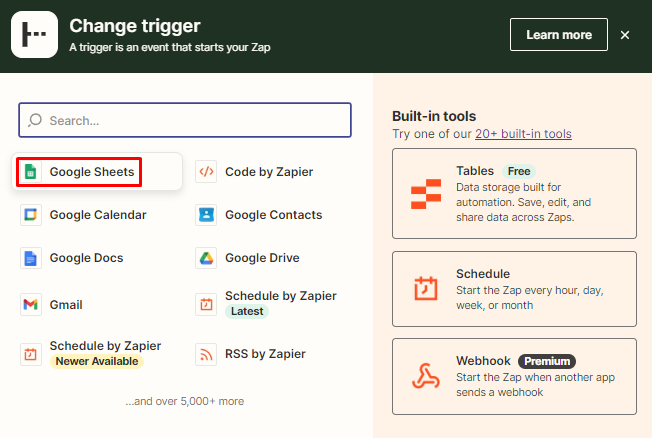Click the Change trigger heading
This screenshot has height=438, width=652.
135,26
